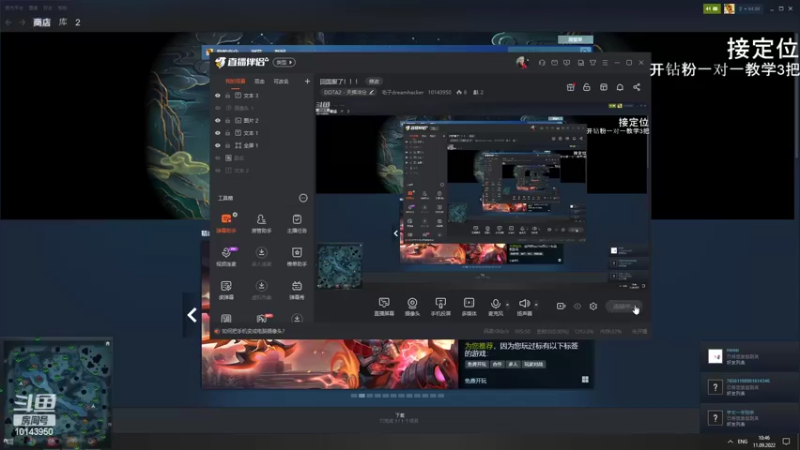Switch to second scene tab
Image resolution: width=800 pixels, height=450 pixels.
point(260,81)
